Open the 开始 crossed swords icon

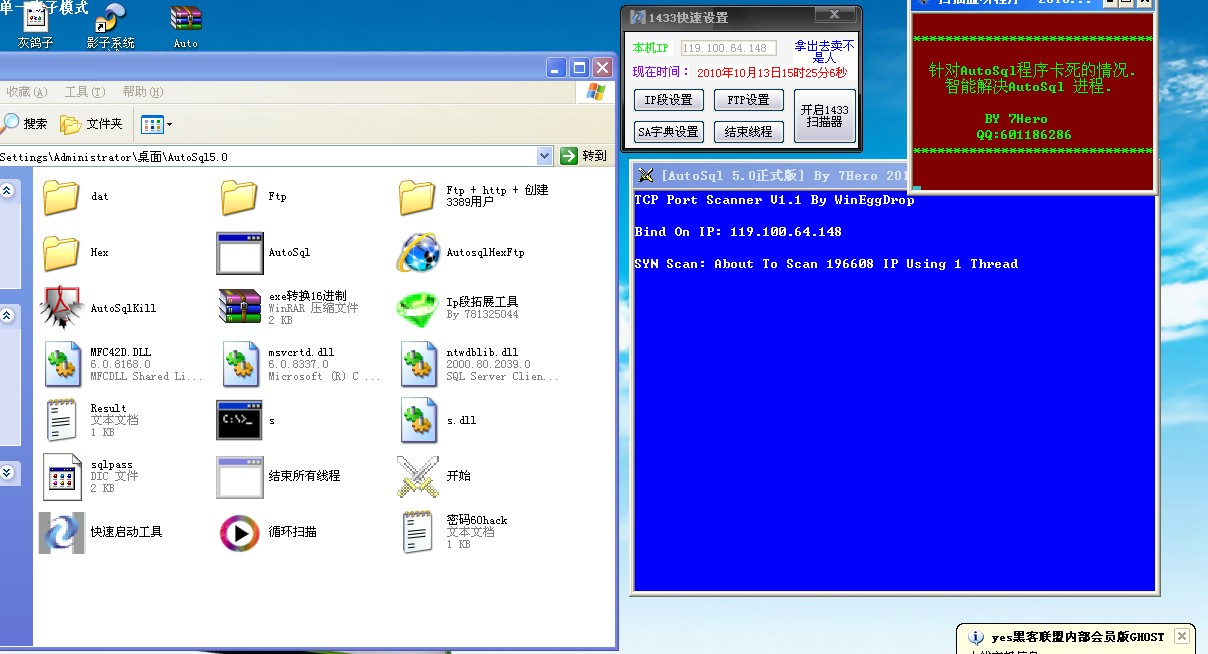[418, 477]
